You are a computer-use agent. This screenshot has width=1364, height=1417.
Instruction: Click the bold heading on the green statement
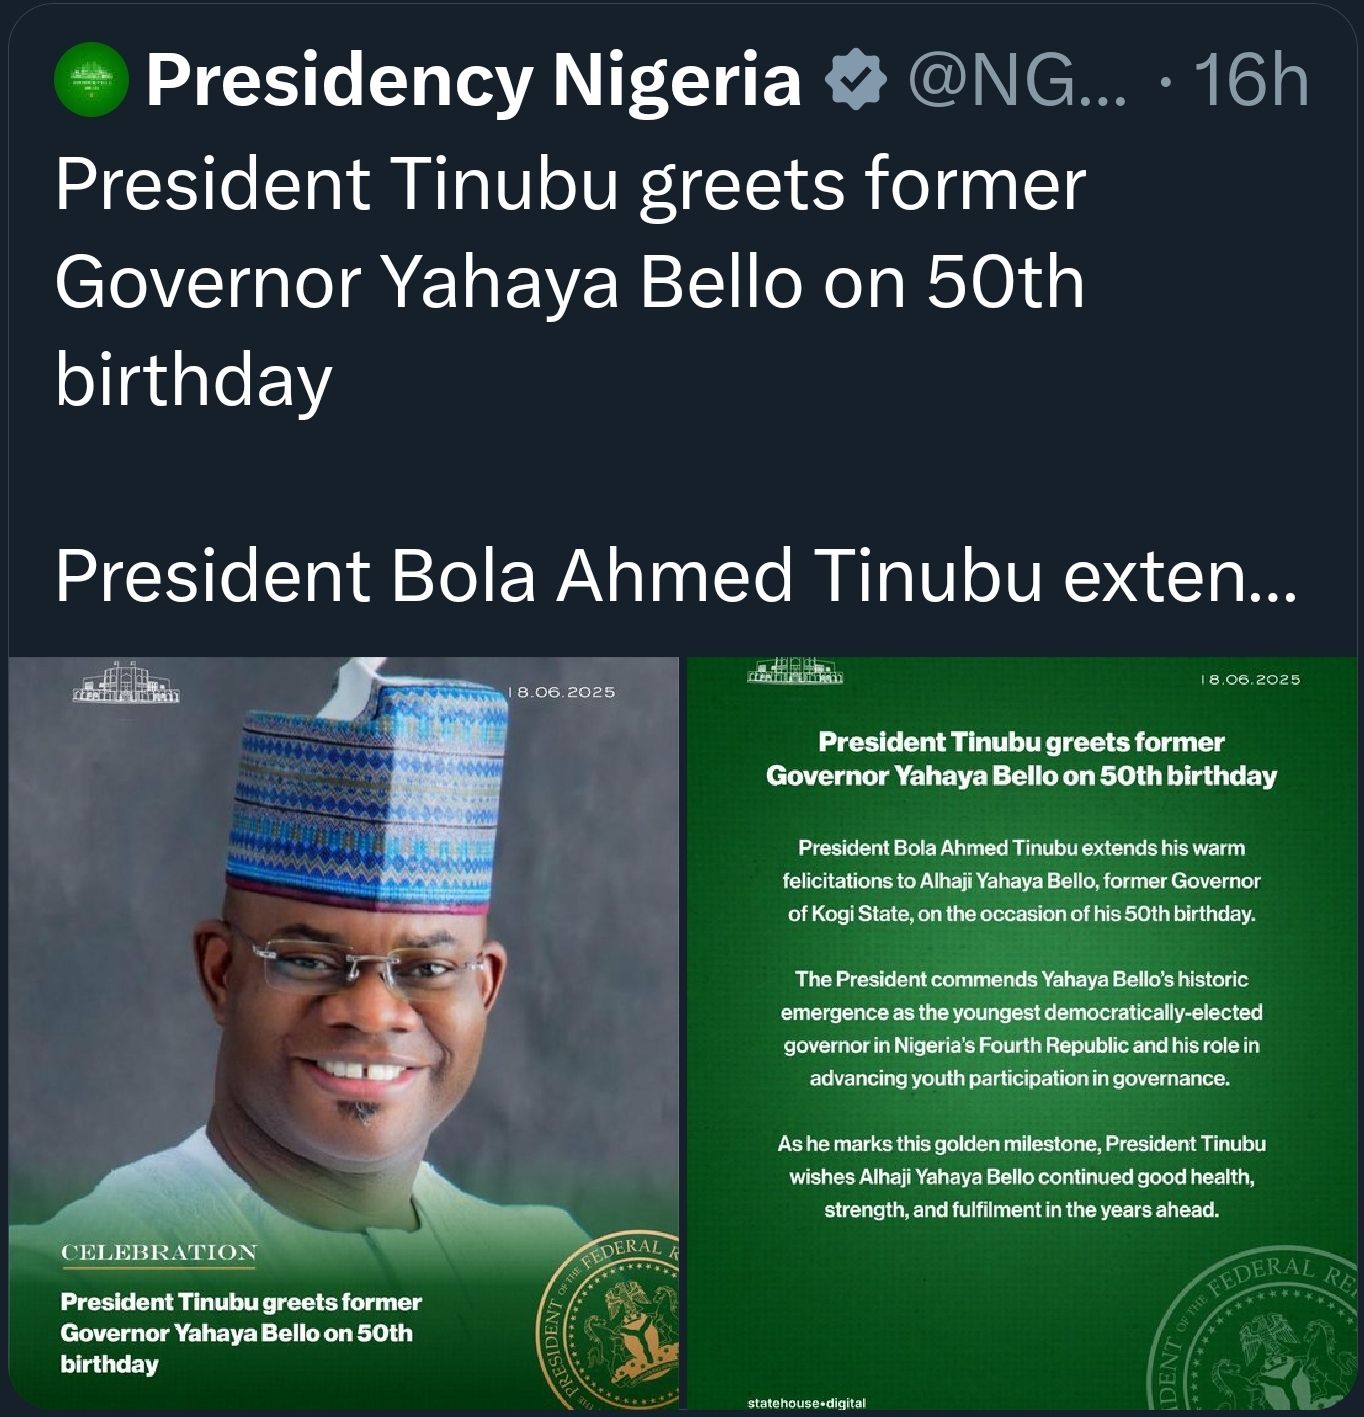[1021, 759]
